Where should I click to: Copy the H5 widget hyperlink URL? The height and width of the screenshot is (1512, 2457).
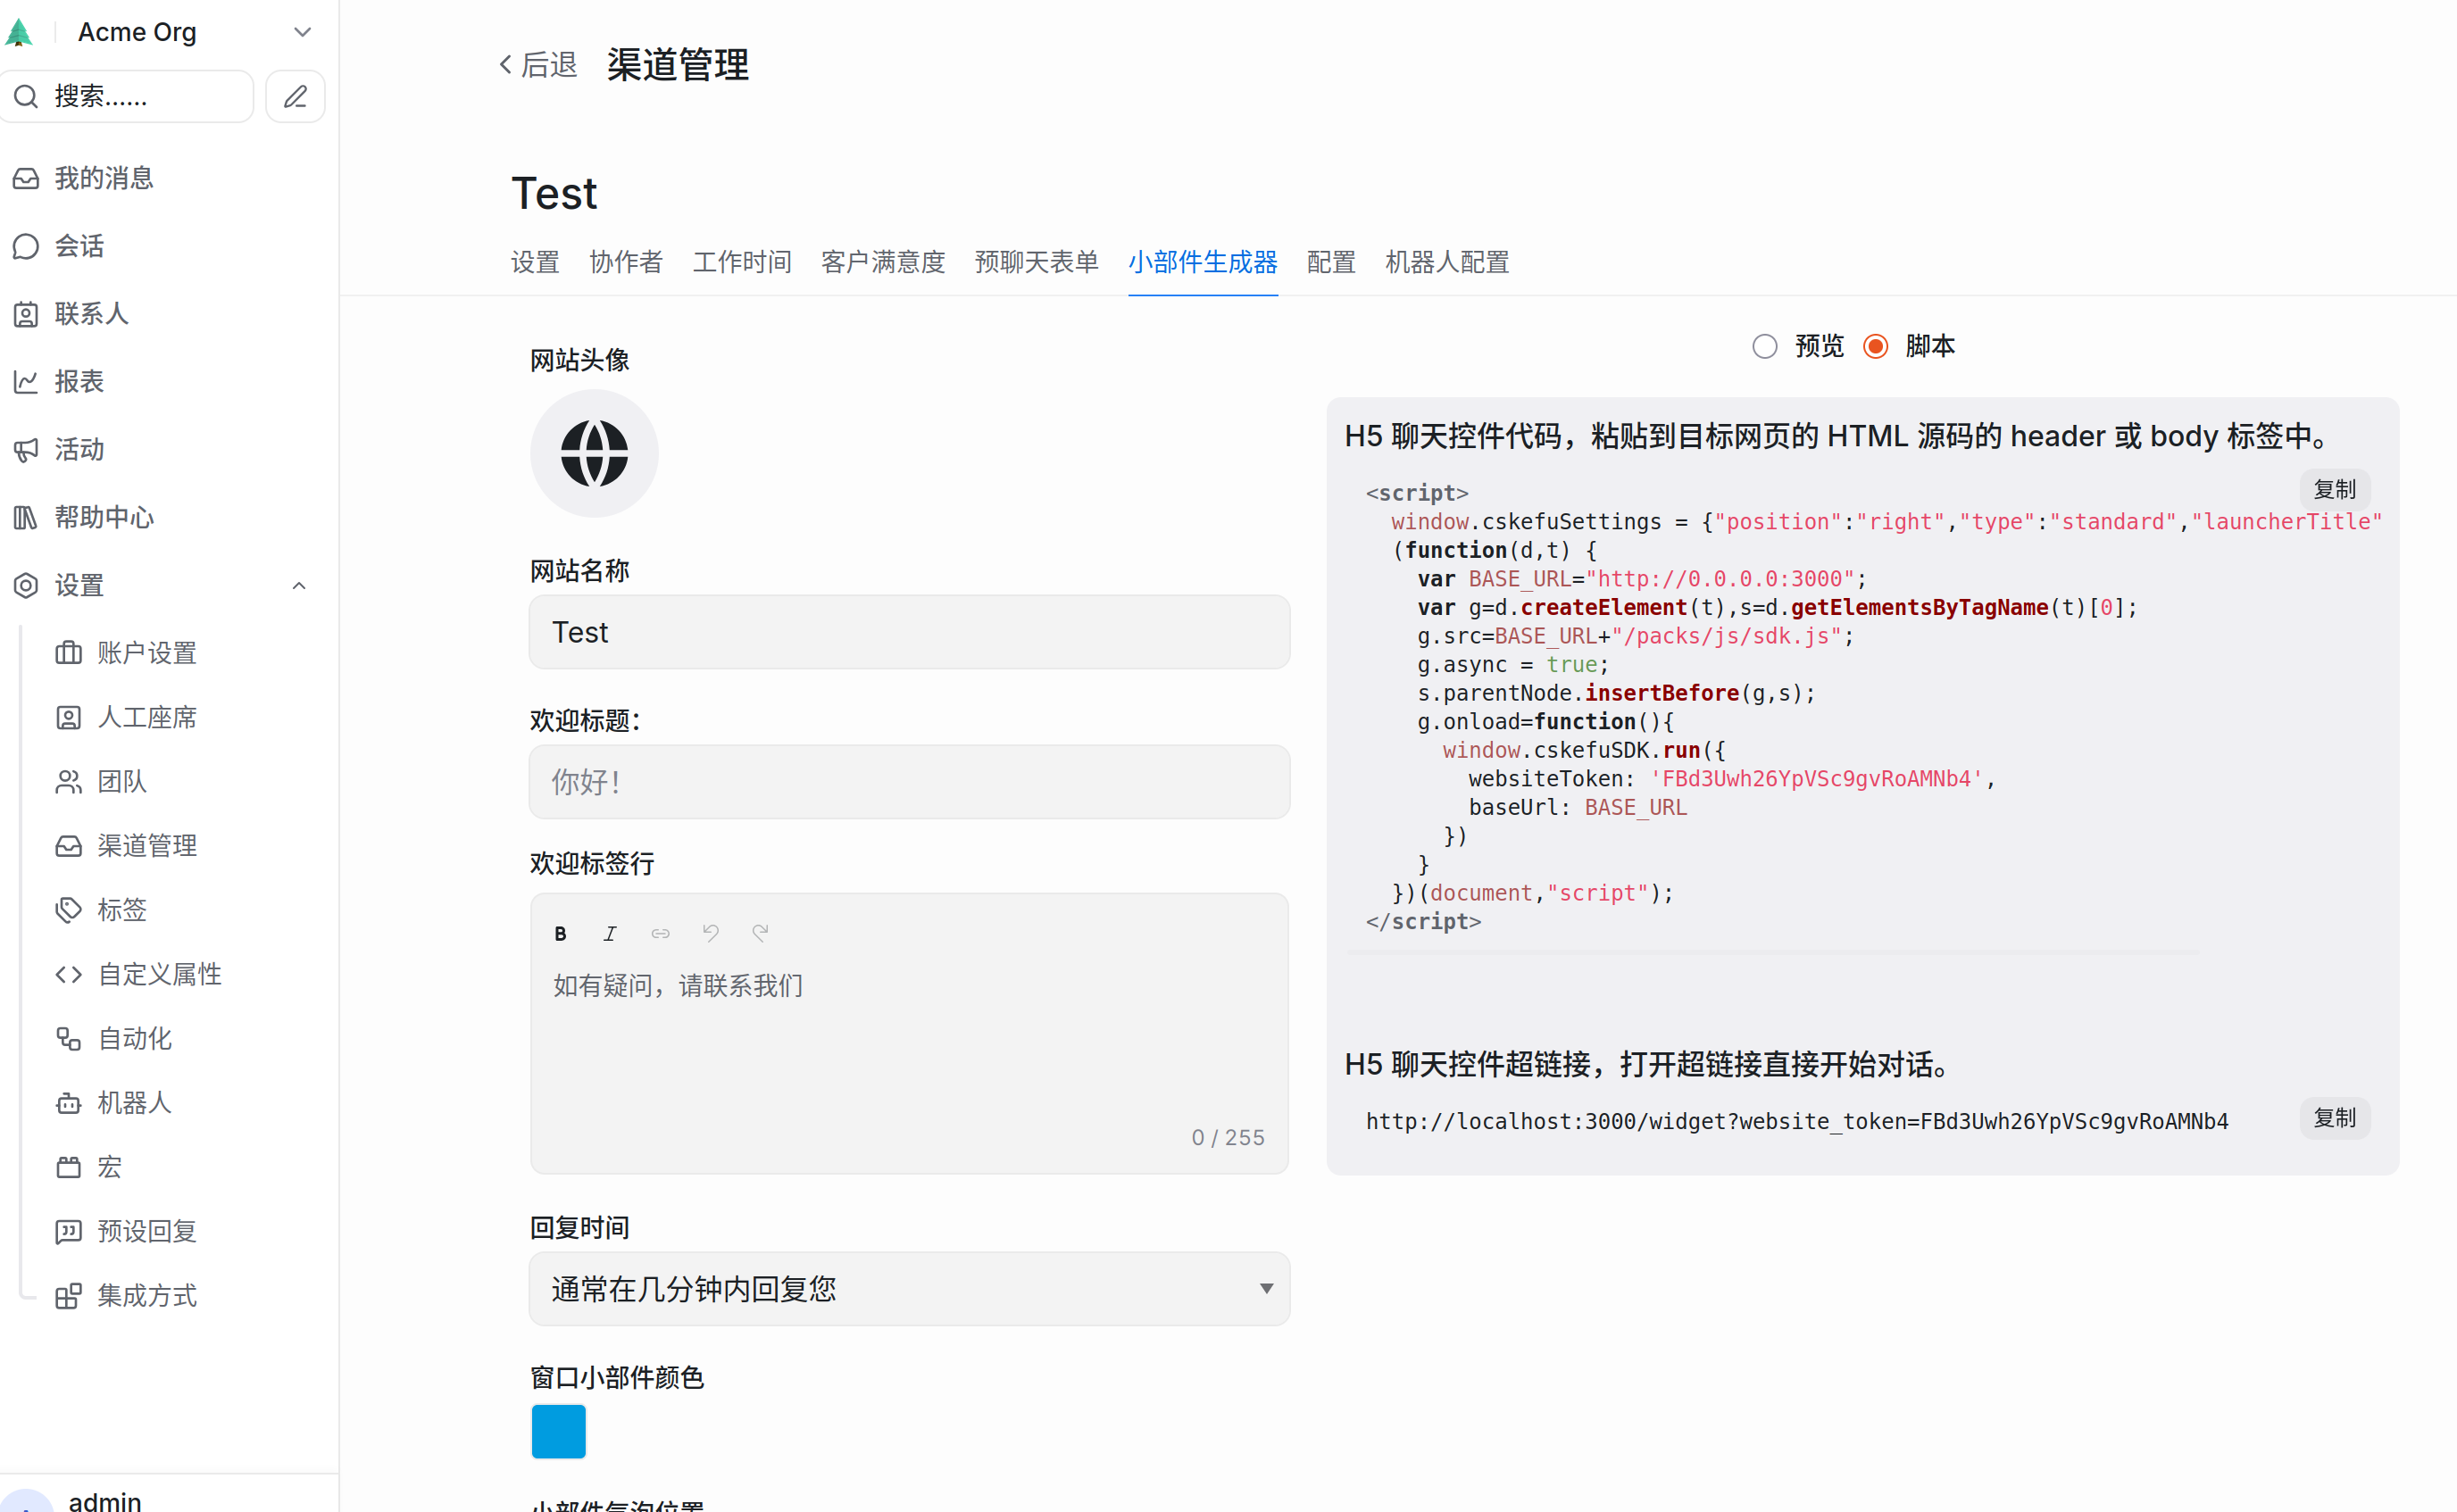(x=2334, y=1117)
